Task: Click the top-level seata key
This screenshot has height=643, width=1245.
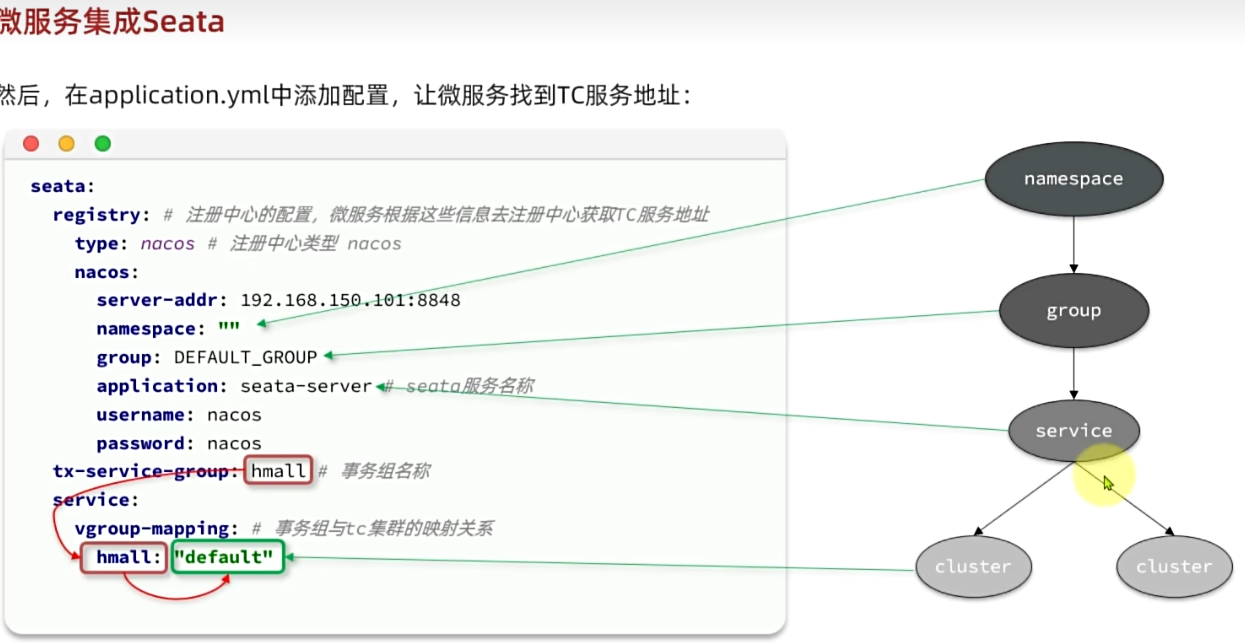Action: [62, 186]
